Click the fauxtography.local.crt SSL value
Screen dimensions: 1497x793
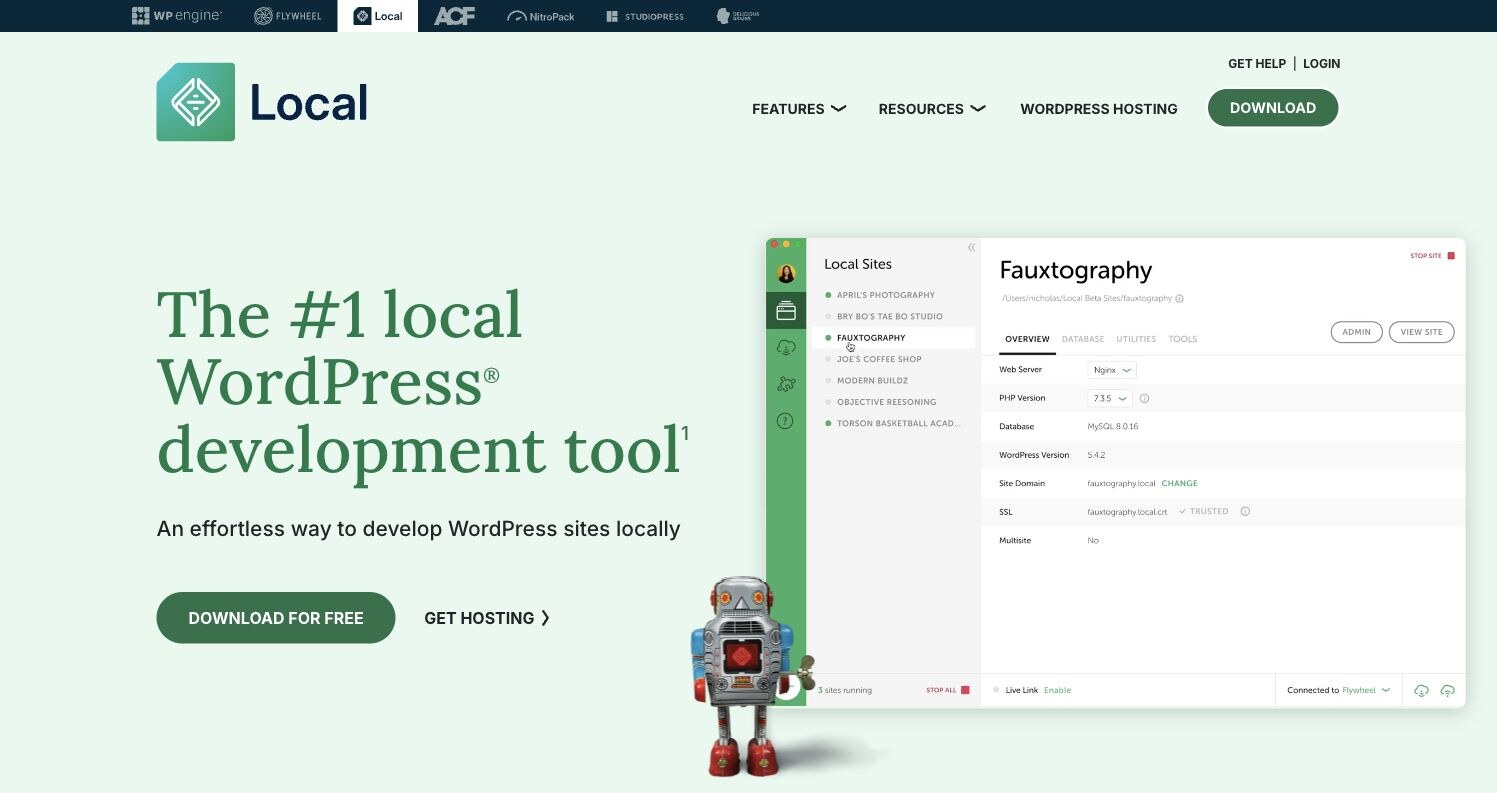point(1127,511)
